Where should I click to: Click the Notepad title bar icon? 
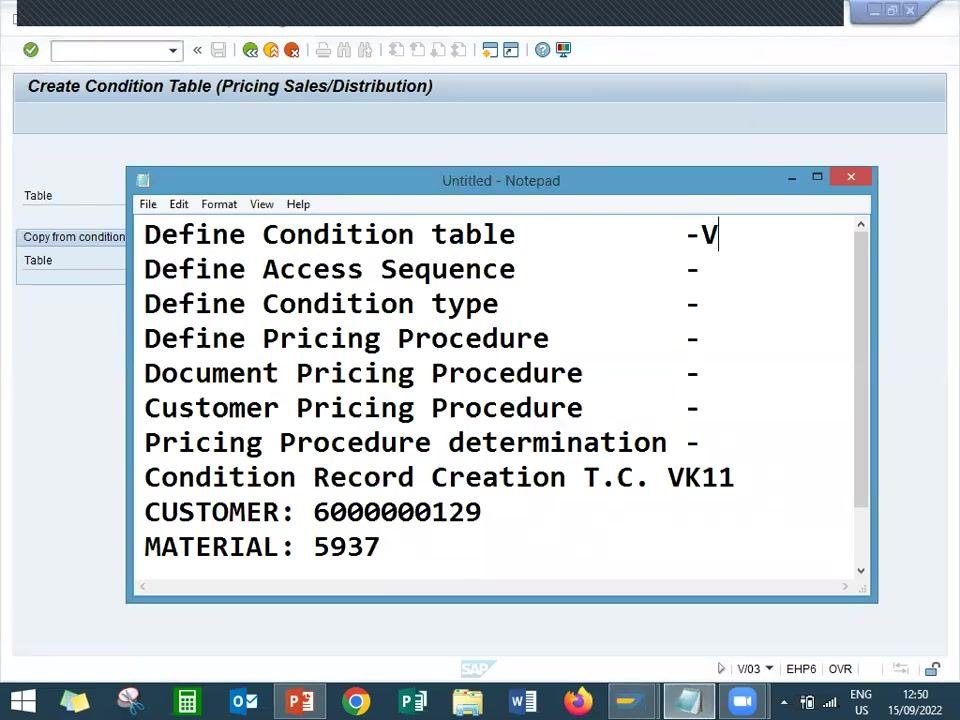[143, 180]
